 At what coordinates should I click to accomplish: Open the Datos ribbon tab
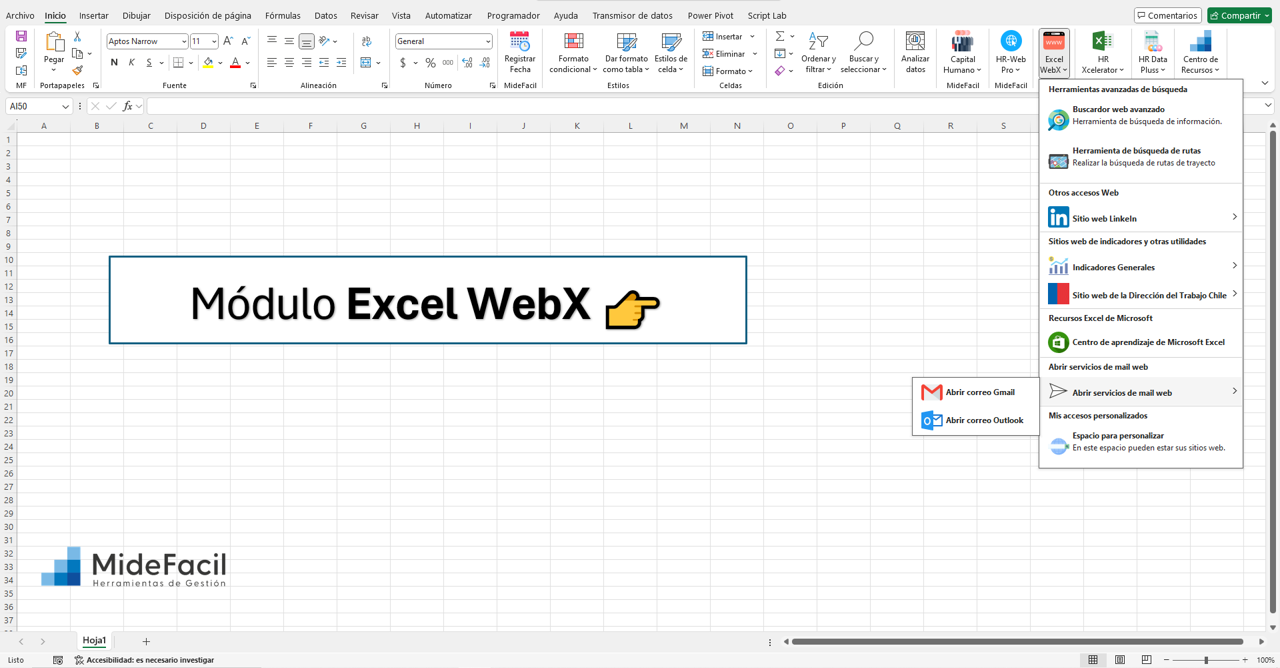coord(326,16)
